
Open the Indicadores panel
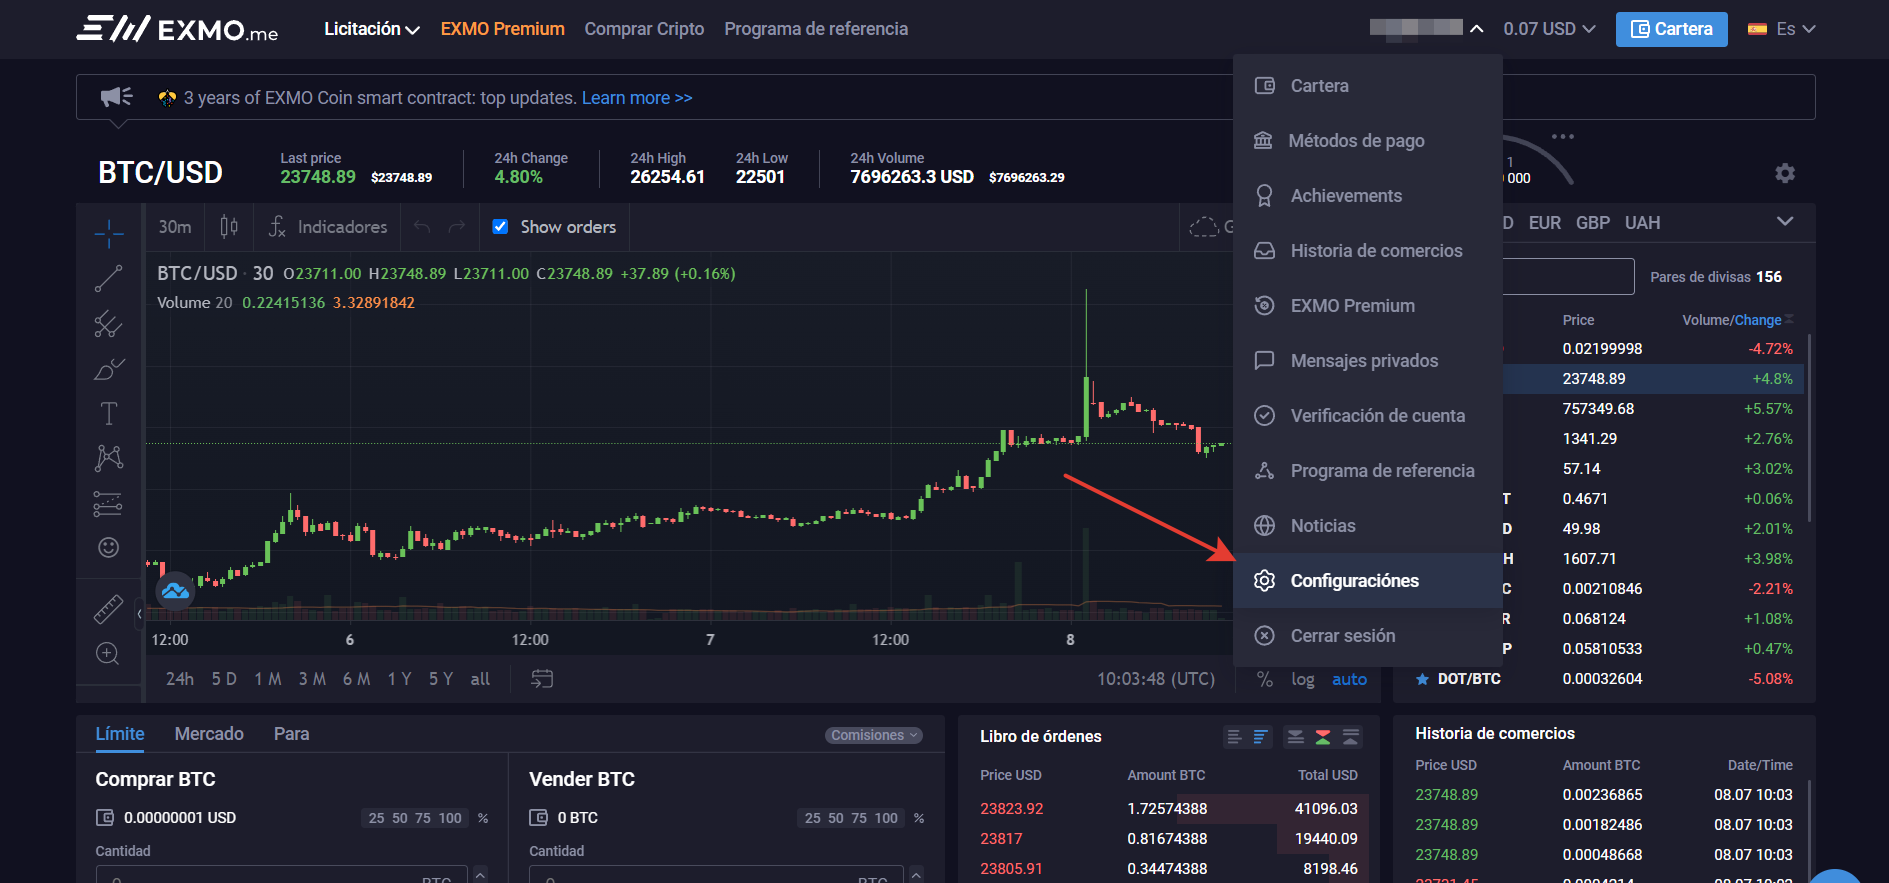click(x=328, y=227)
